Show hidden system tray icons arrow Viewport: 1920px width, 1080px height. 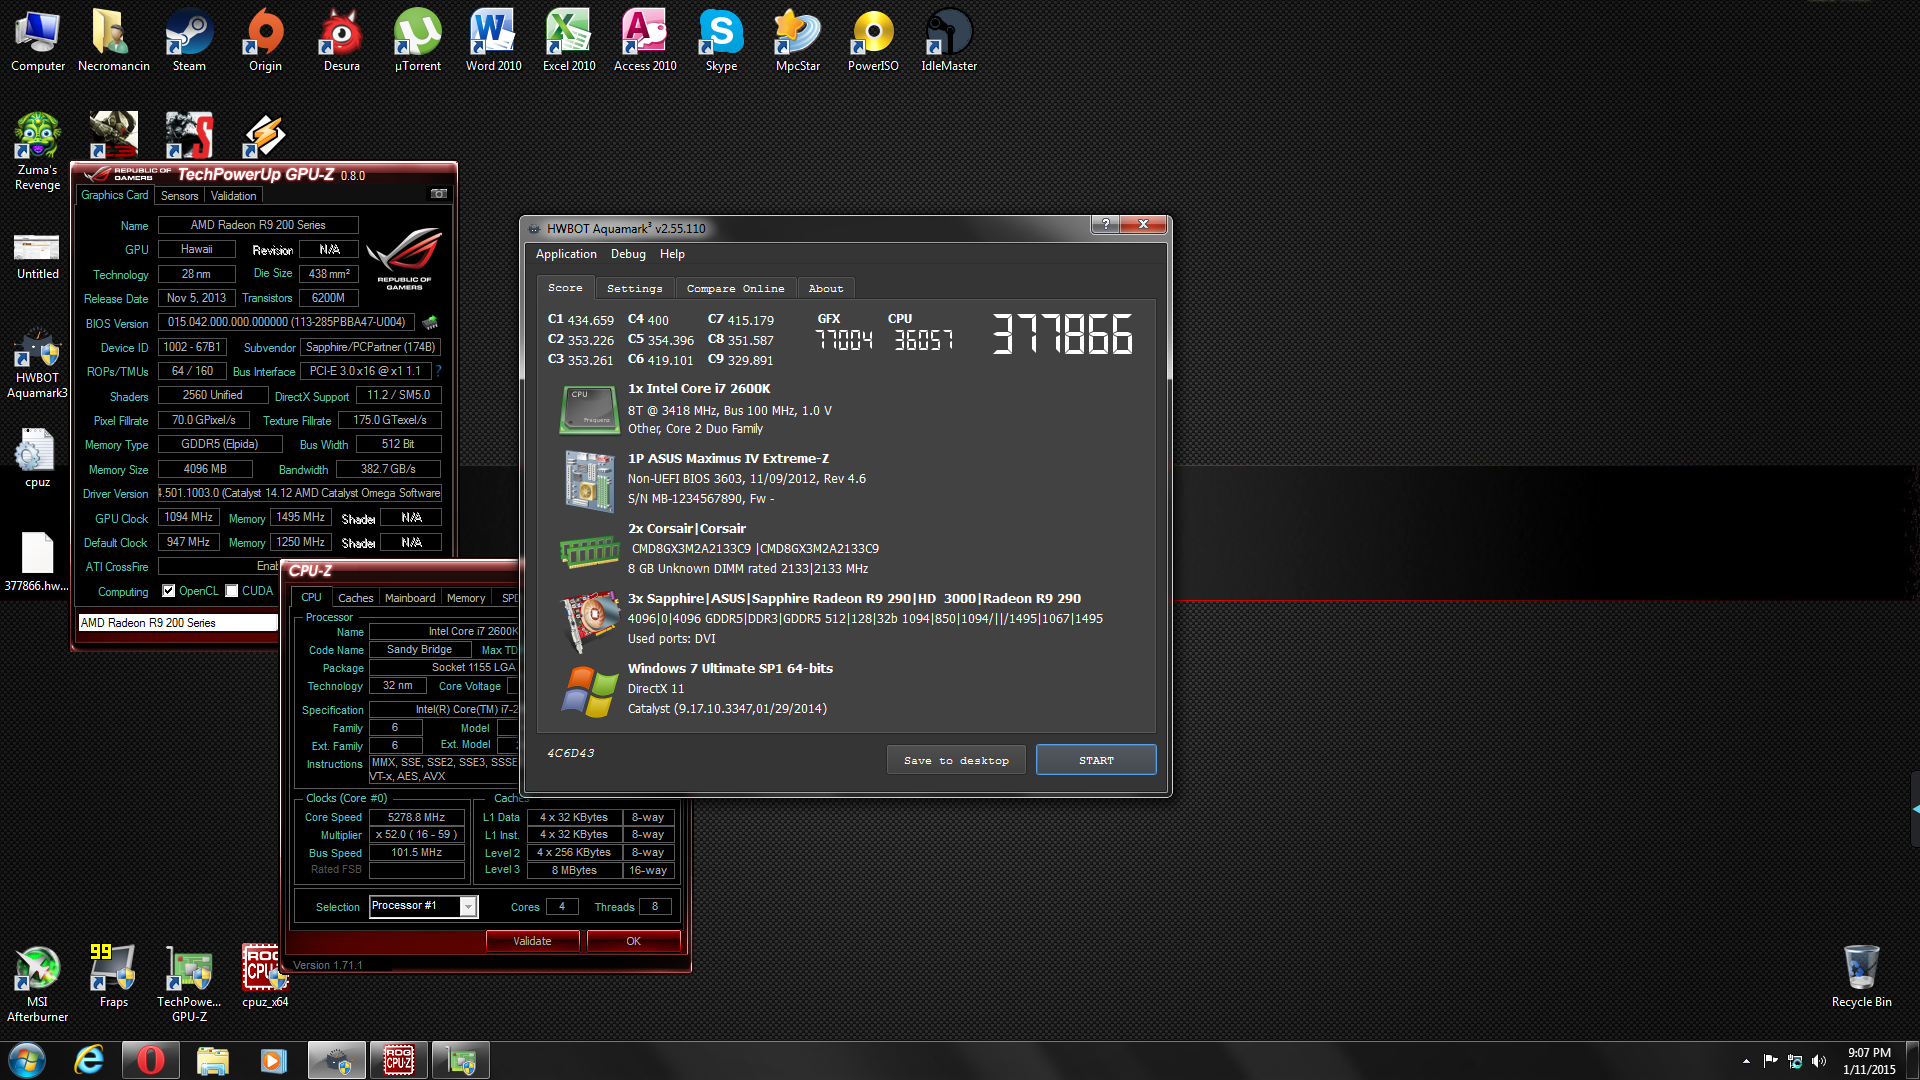(1746, 1061)
